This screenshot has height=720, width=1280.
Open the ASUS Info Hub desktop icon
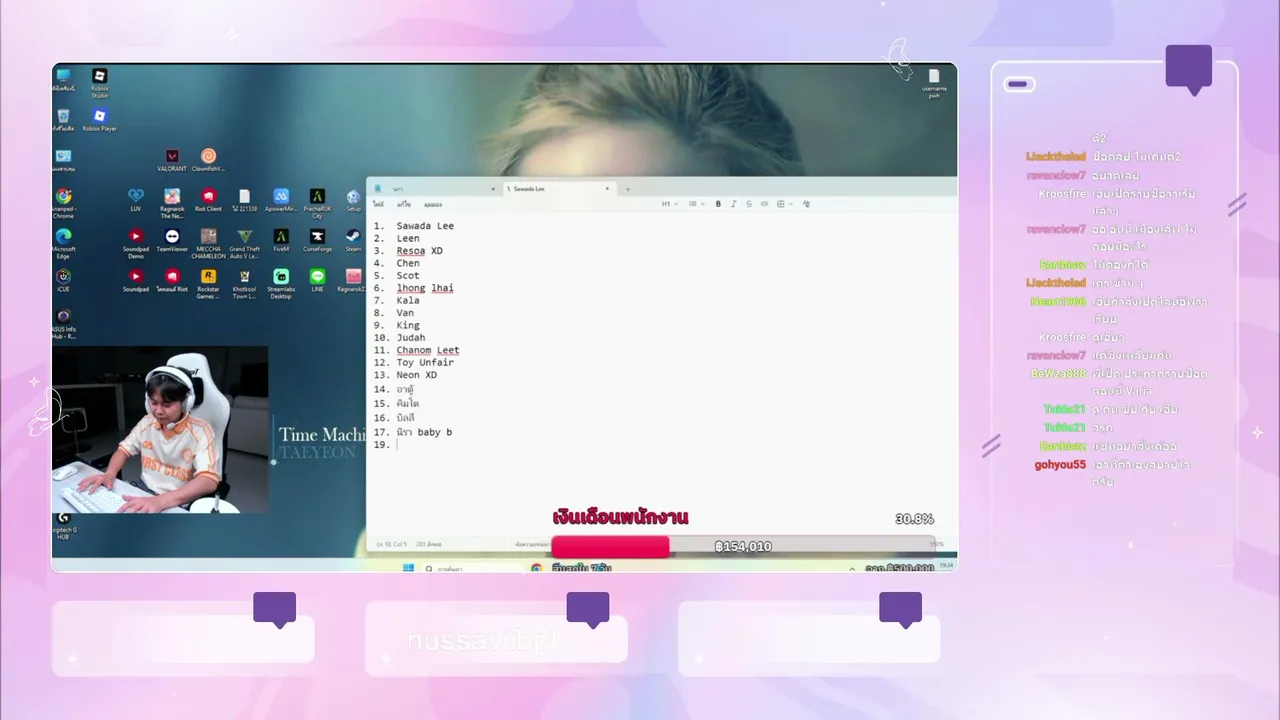pos(63,324)
